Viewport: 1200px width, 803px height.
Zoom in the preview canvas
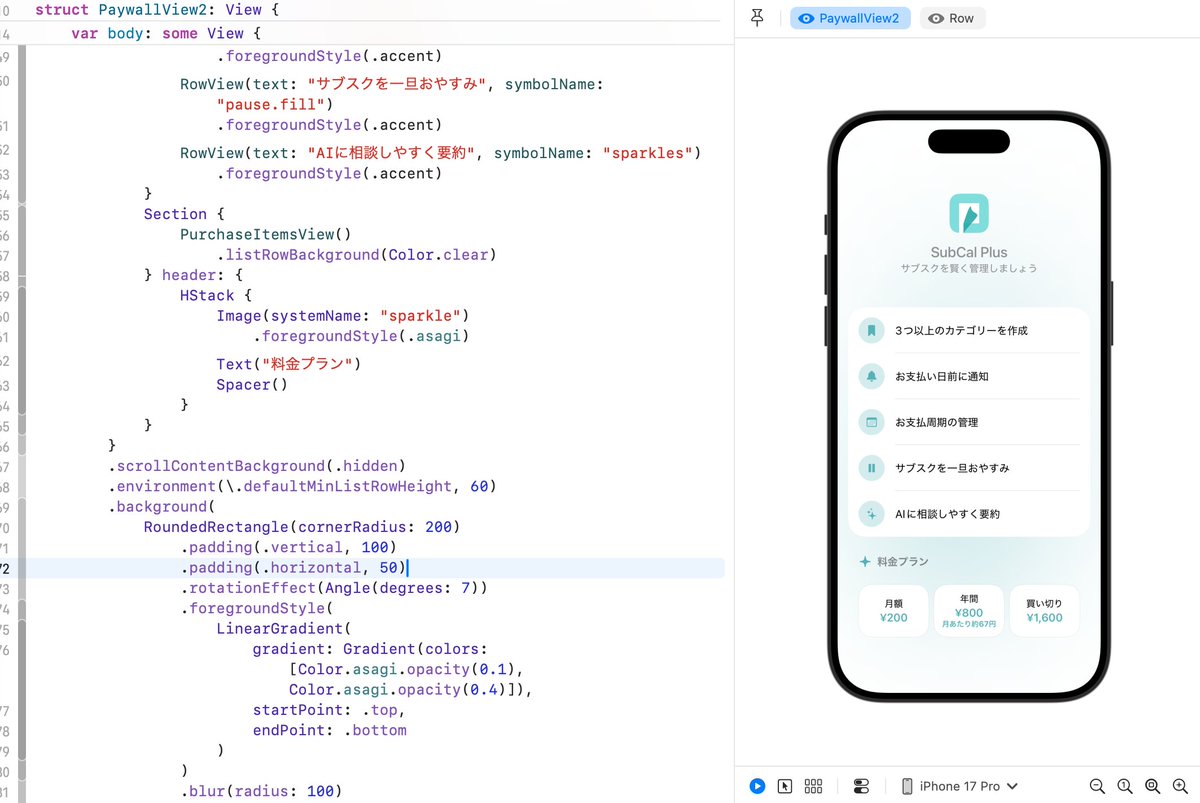[x=1180, y=786]
